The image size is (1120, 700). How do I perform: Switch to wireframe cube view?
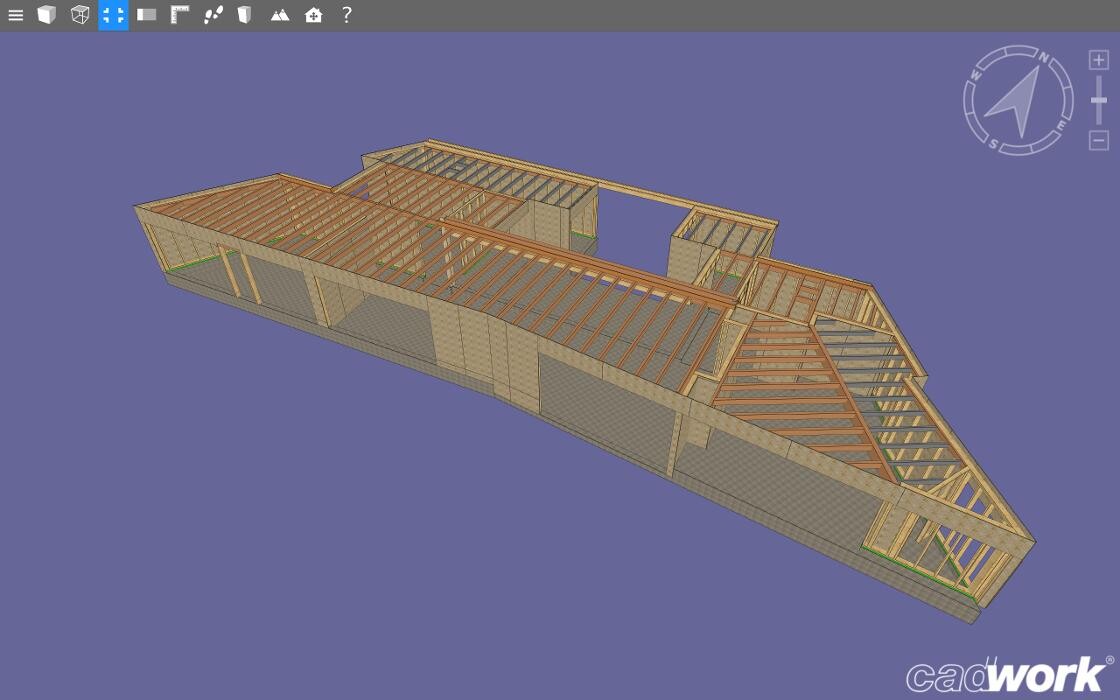point(80,15)
